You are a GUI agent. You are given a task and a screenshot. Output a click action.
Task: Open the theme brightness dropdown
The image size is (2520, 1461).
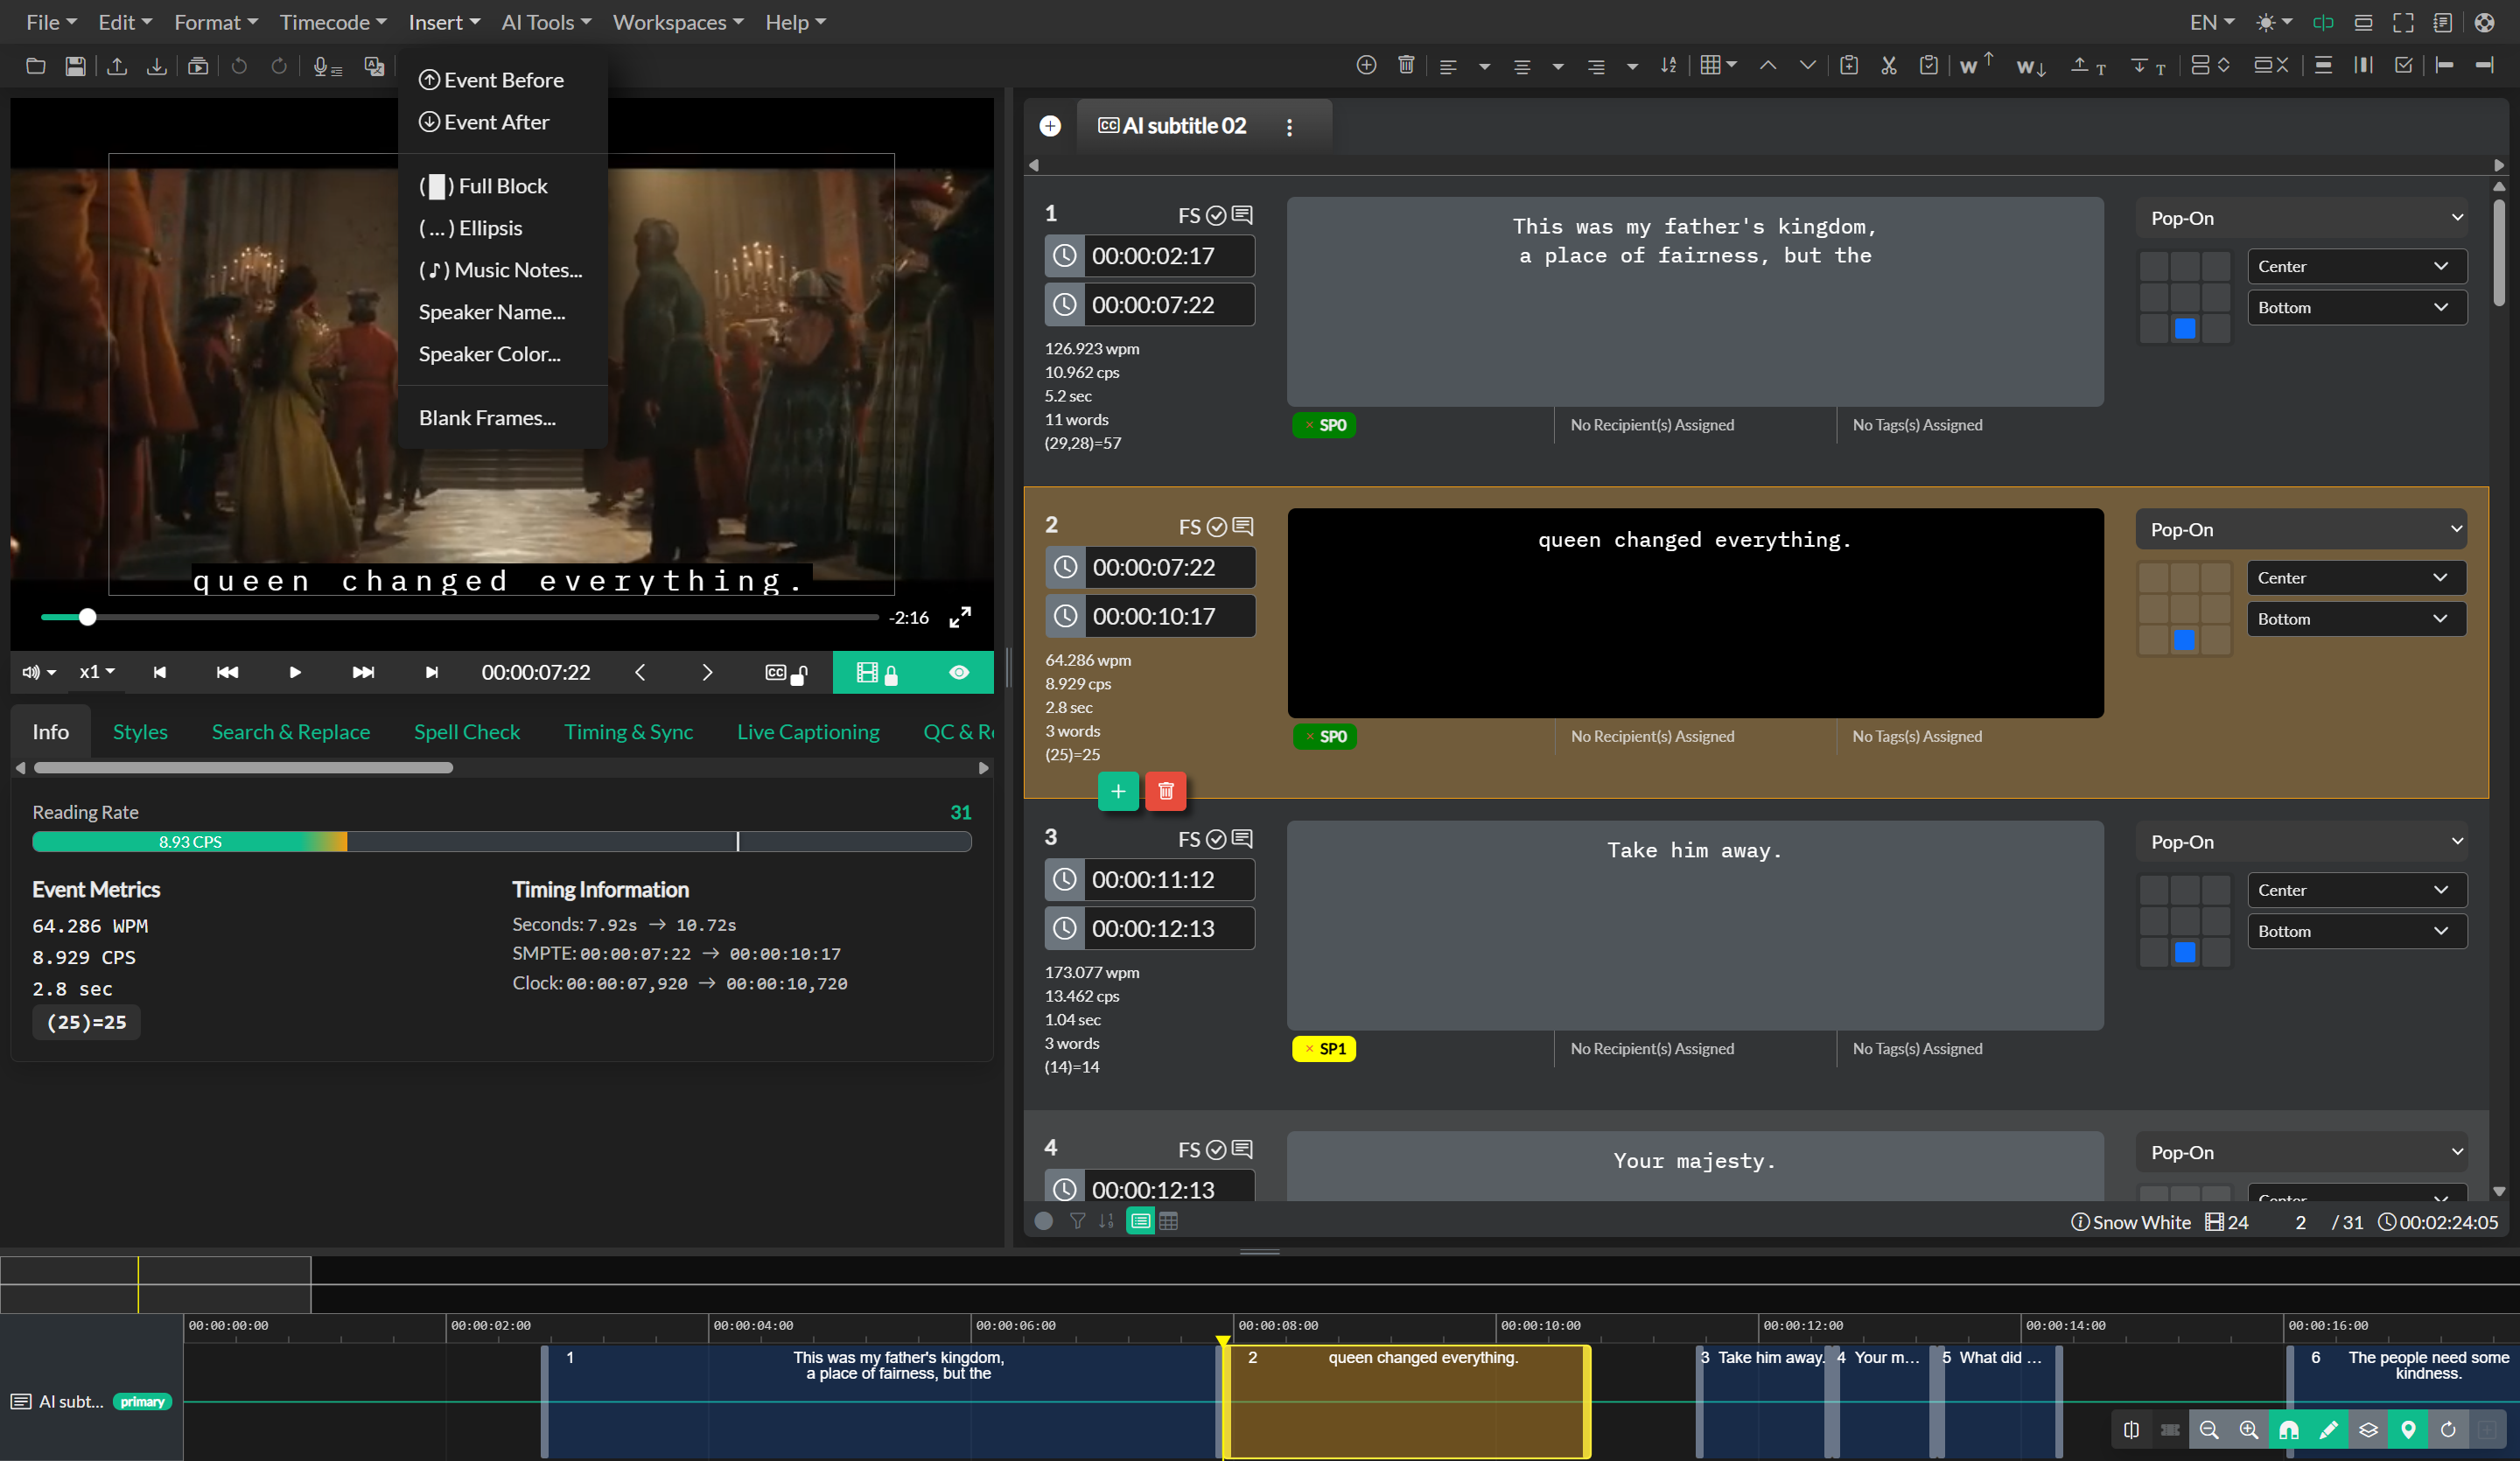pyautogui.click(x=2272, y=22)
